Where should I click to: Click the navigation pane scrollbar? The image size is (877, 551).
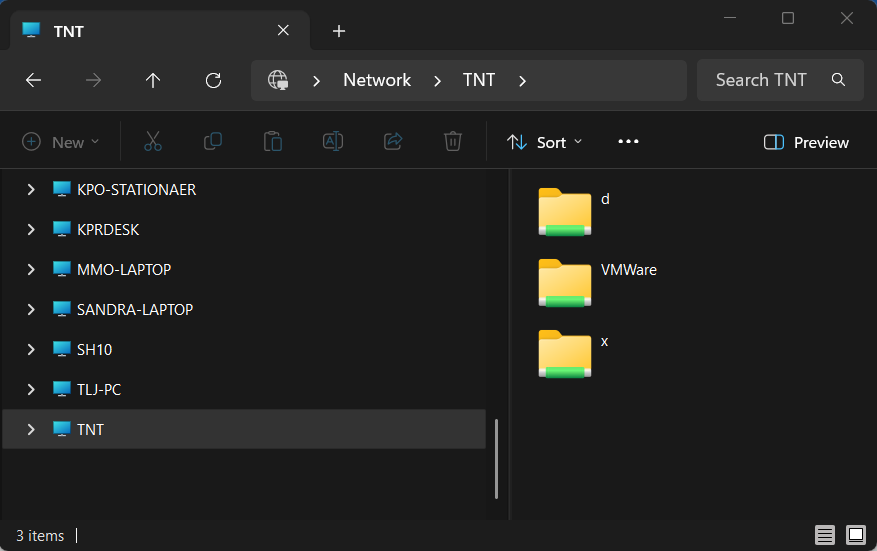click(496, 459)
